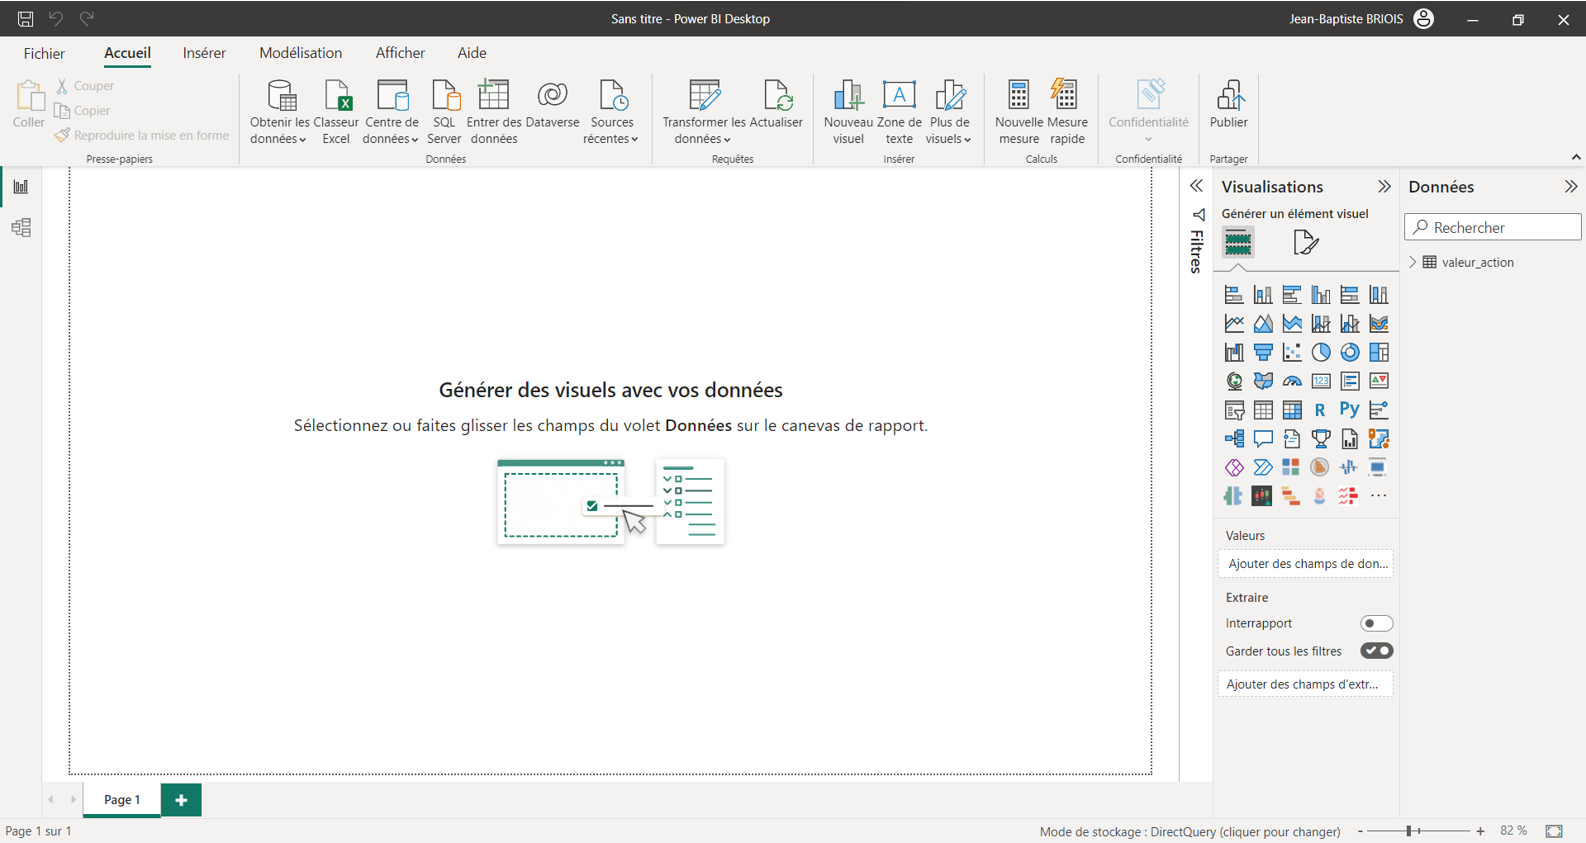The height and width of the screenshot is (843, 1586).
Task: Open the Obtenir les données dropdown
Action: [x=279, y=112]
